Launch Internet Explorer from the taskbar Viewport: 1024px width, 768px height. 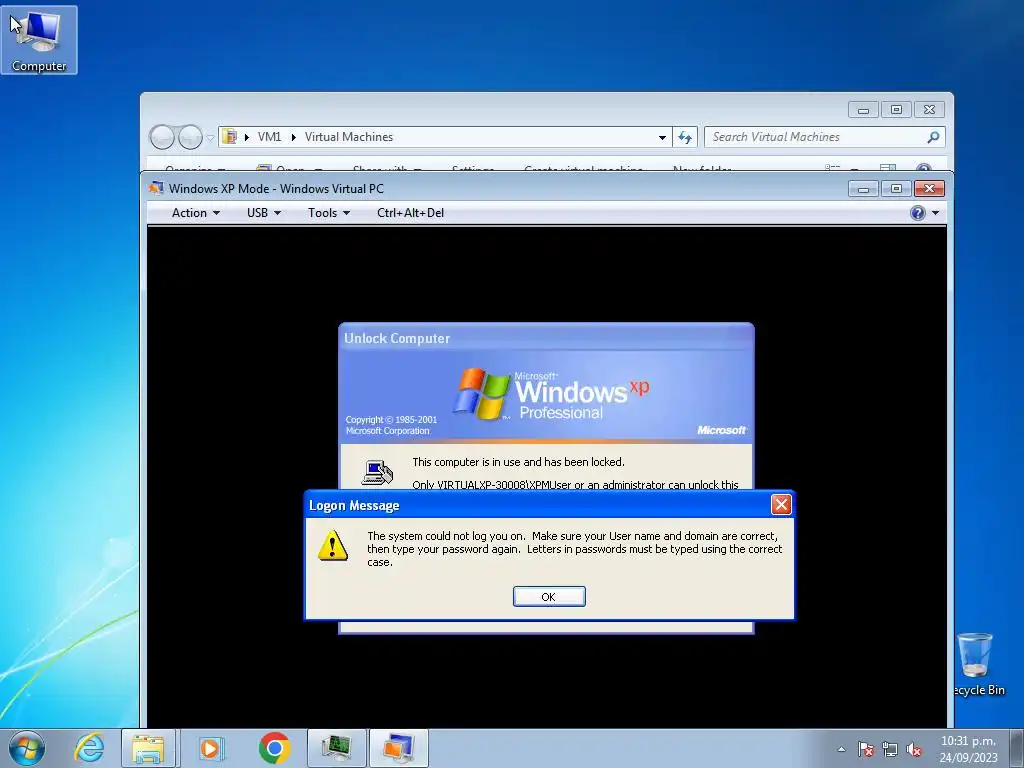click(x=89, y=748)
